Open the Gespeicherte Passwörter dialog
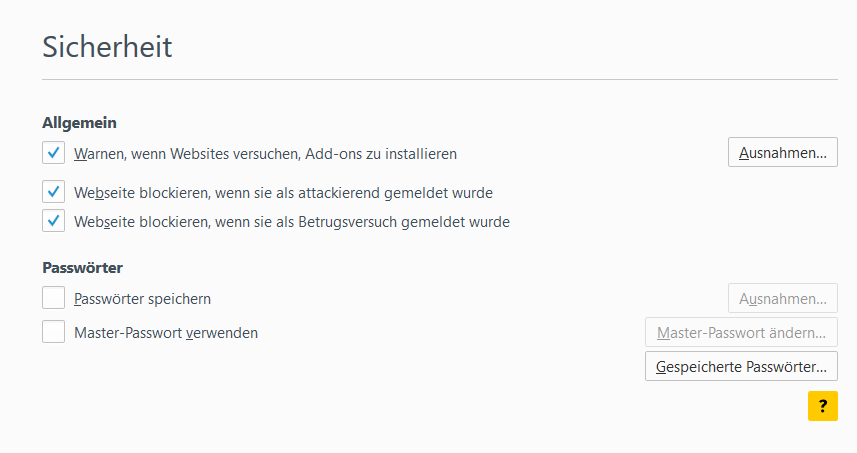This screenshot has width=857, height=453. click(741, 367)
